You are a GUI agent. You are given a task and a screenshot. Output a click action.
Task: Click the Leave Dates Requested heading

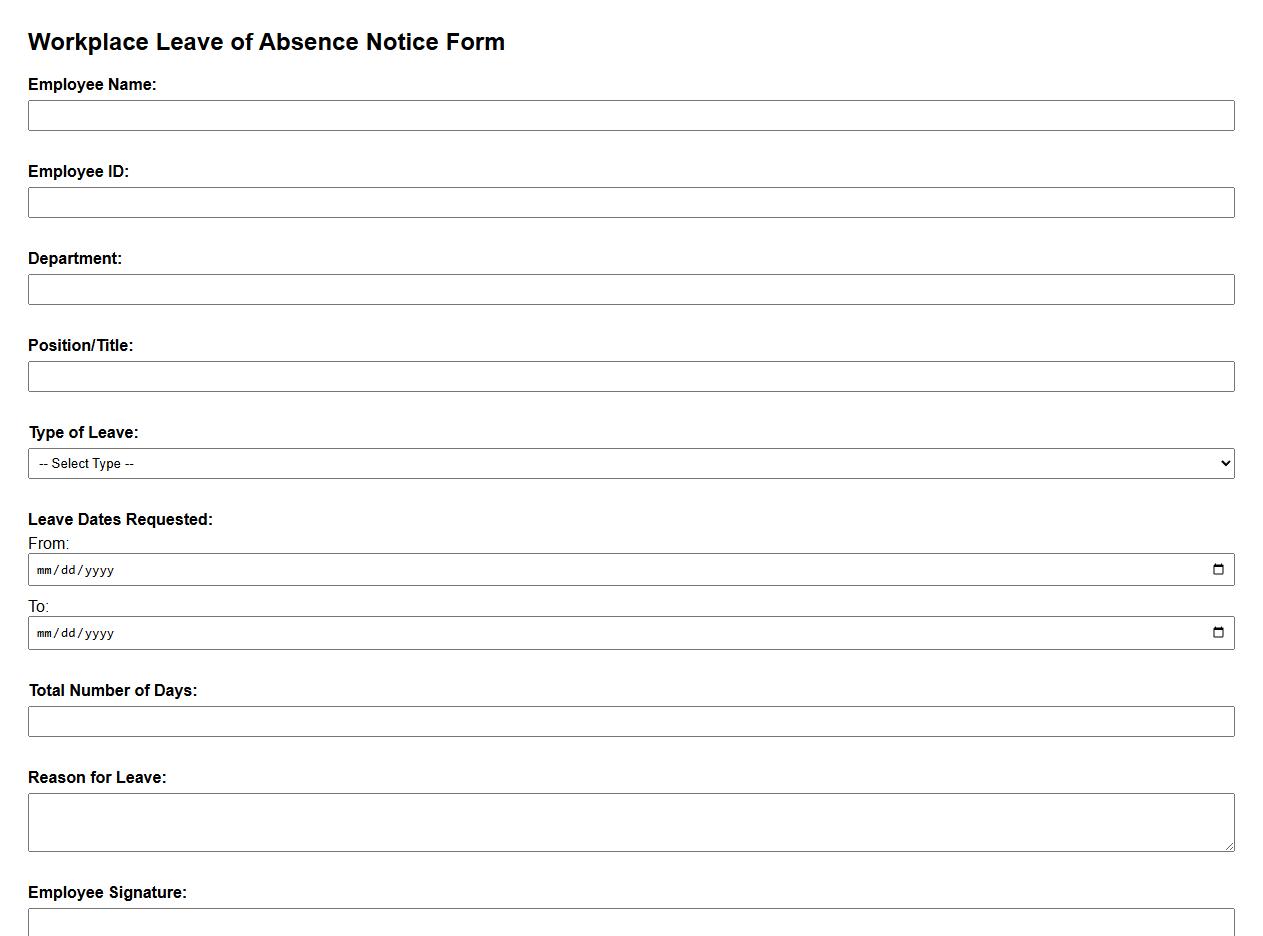[x=120, y=519]
